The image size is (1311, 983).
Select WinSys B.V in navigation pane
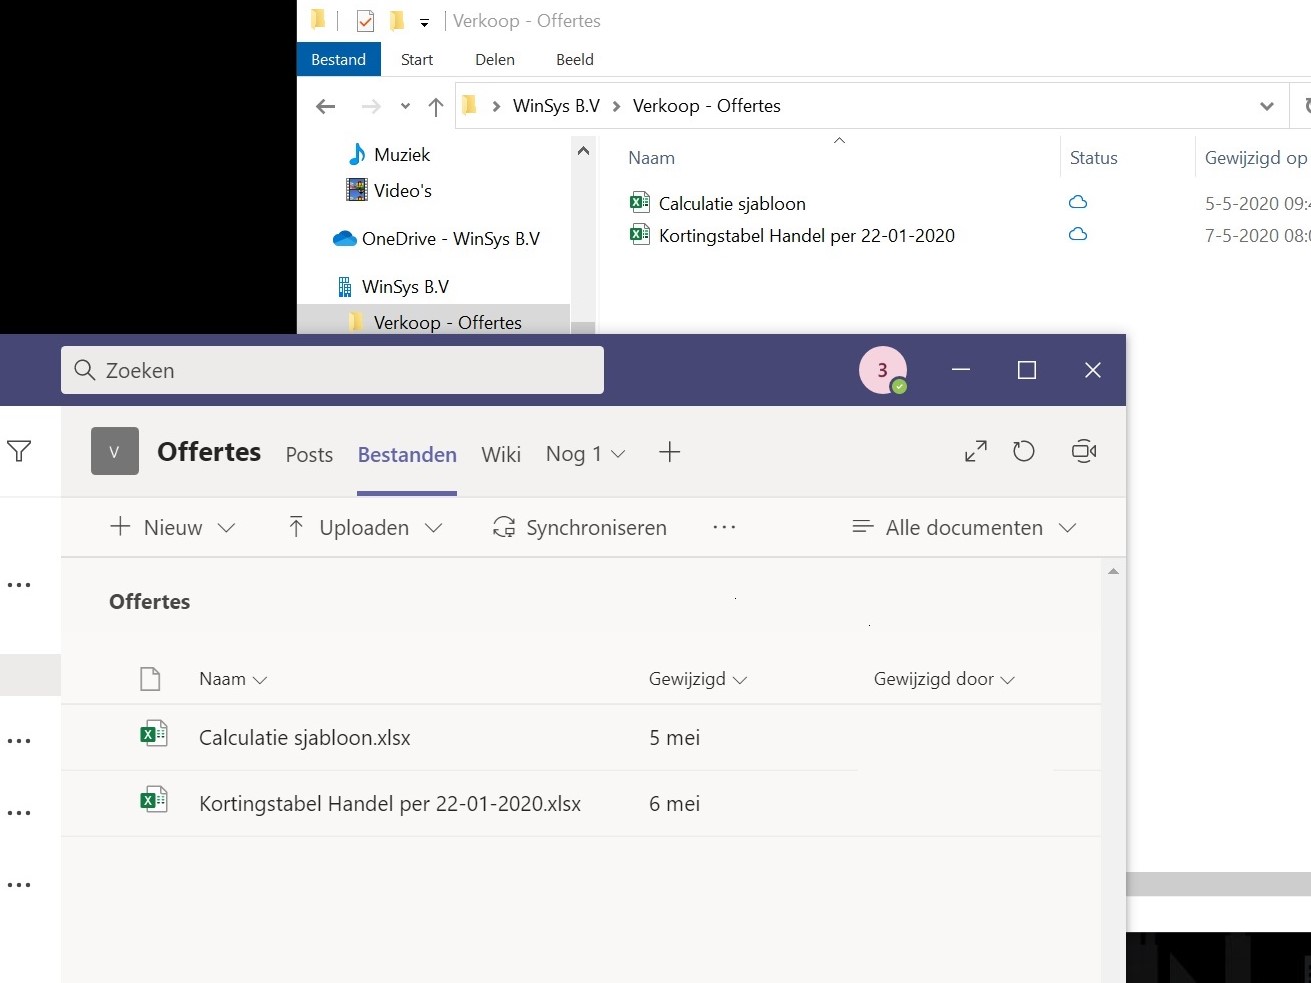pyautogui.click(x=393, y=287)
